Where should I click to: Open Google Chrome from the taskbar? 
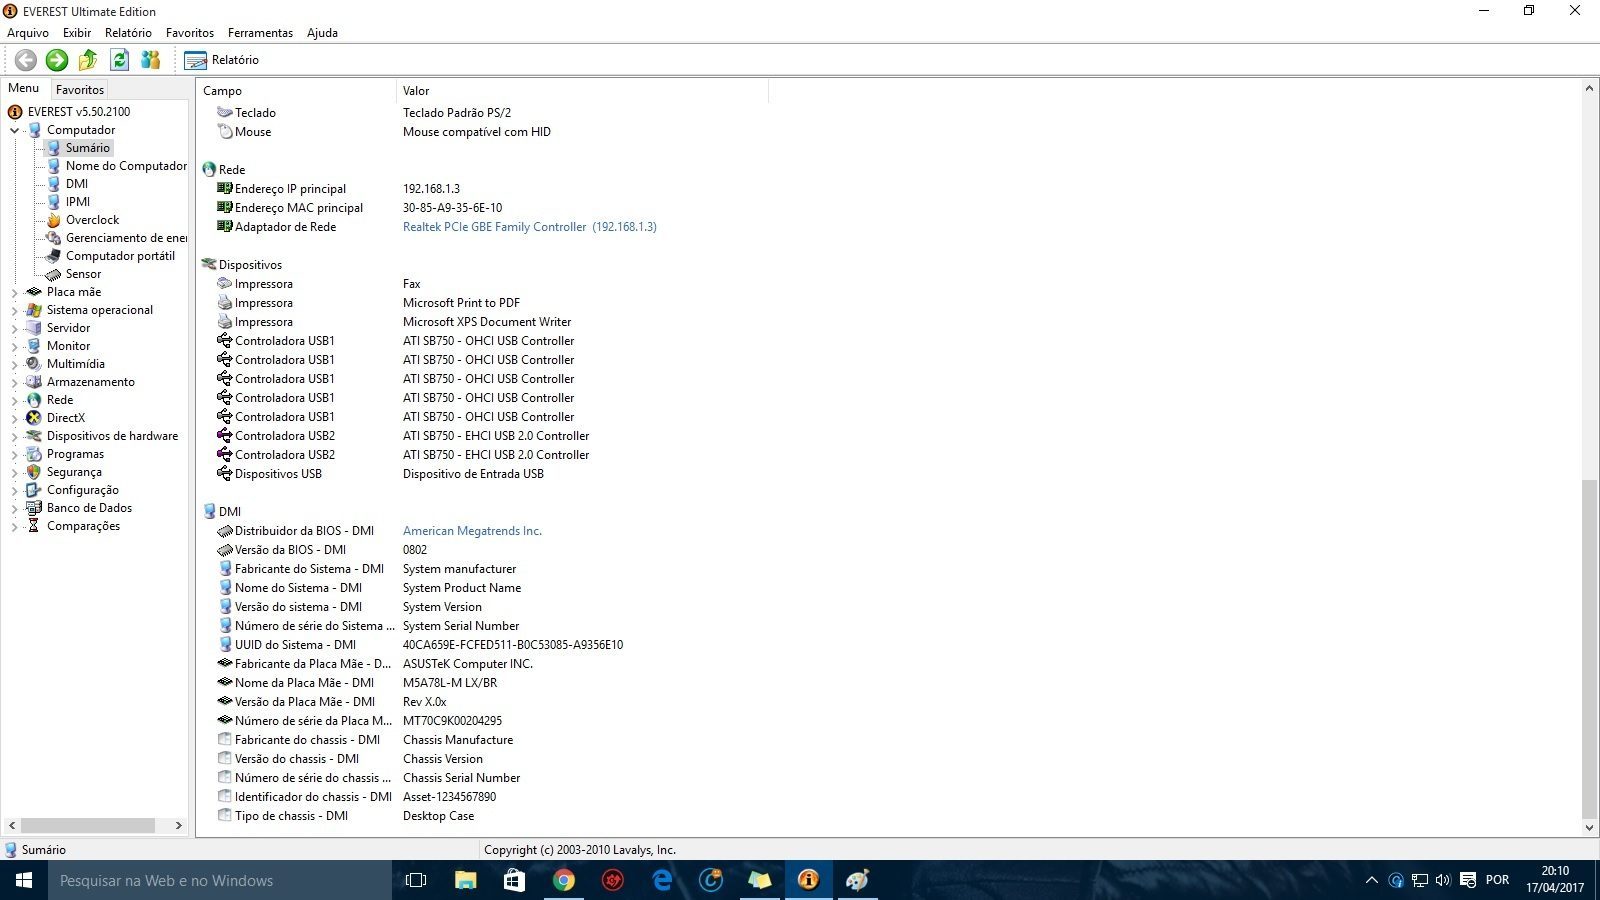click(x=564, y=880)
